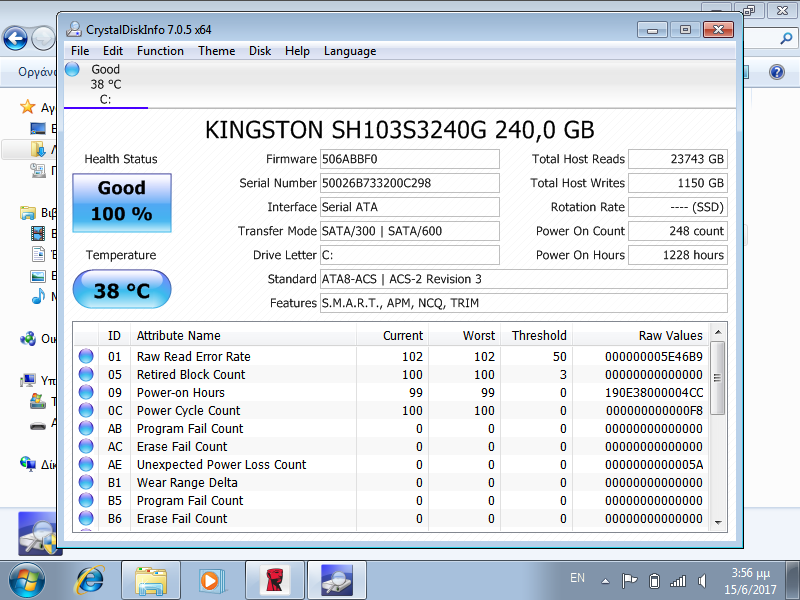Open Action Center flag in system tray

click(x=630, y=581)
